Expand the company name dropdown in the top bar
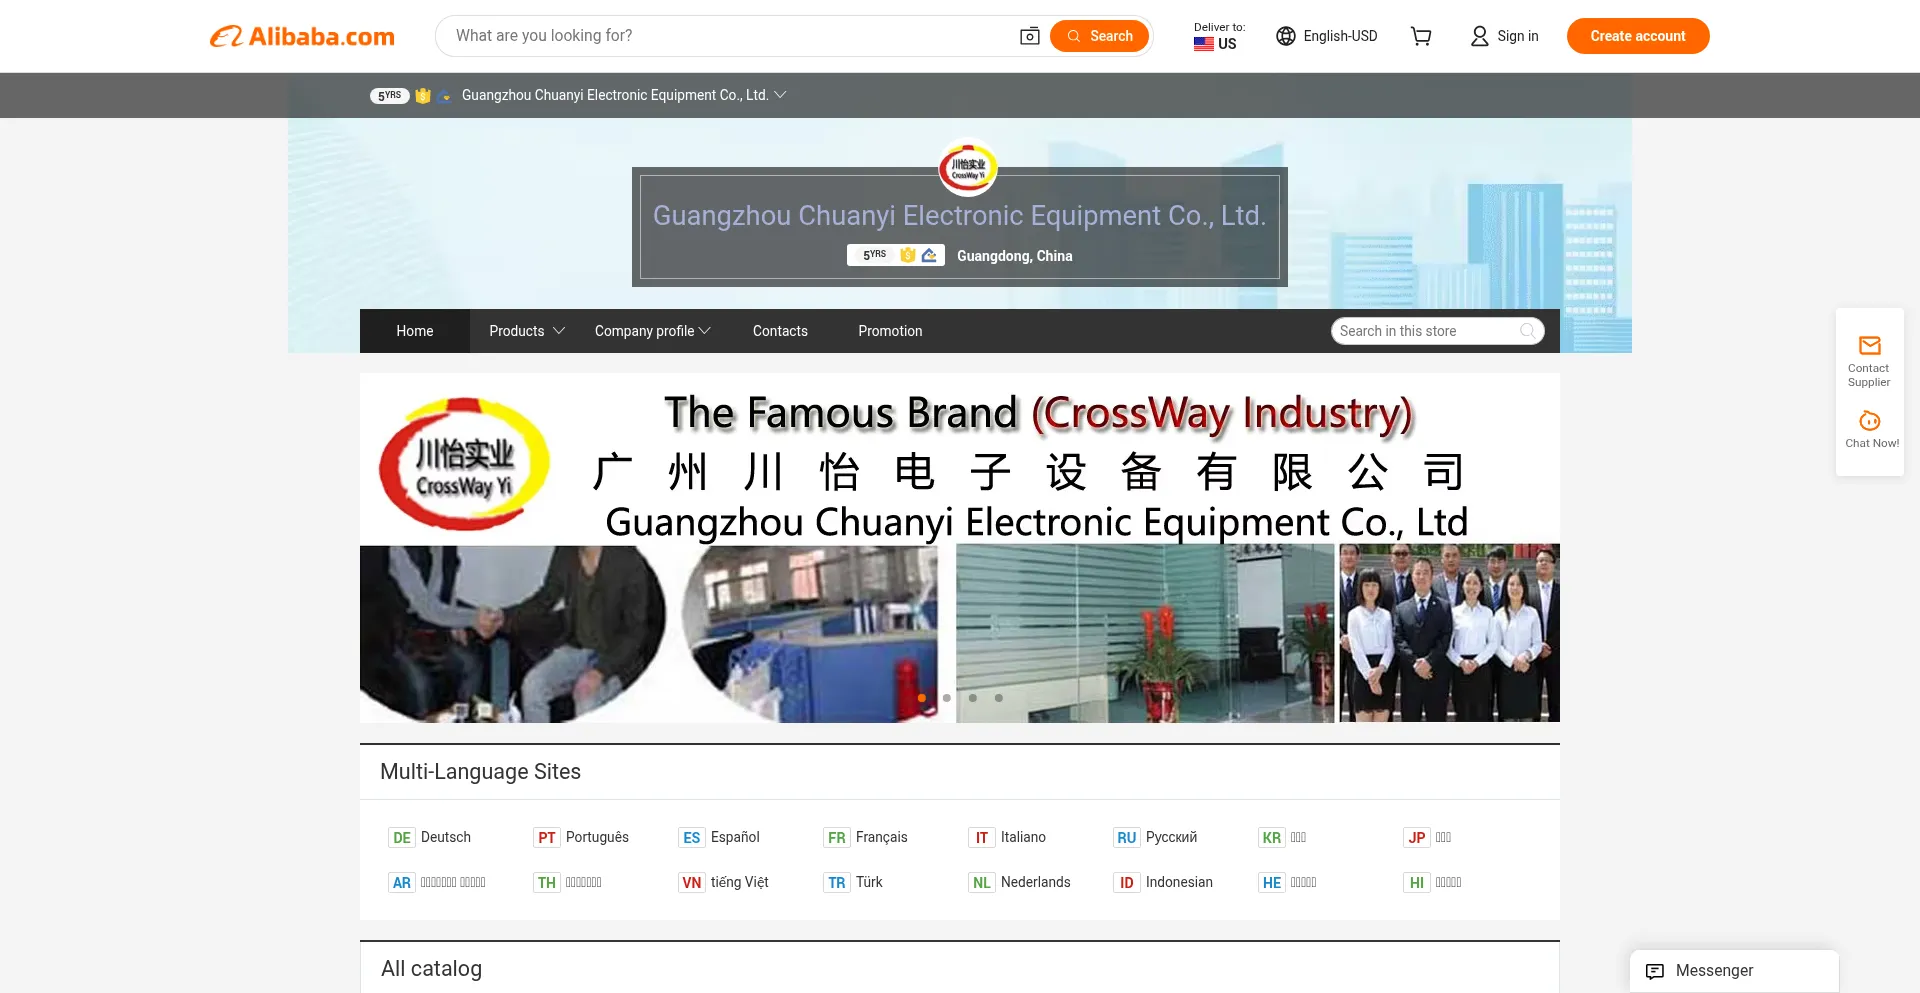 780,95
